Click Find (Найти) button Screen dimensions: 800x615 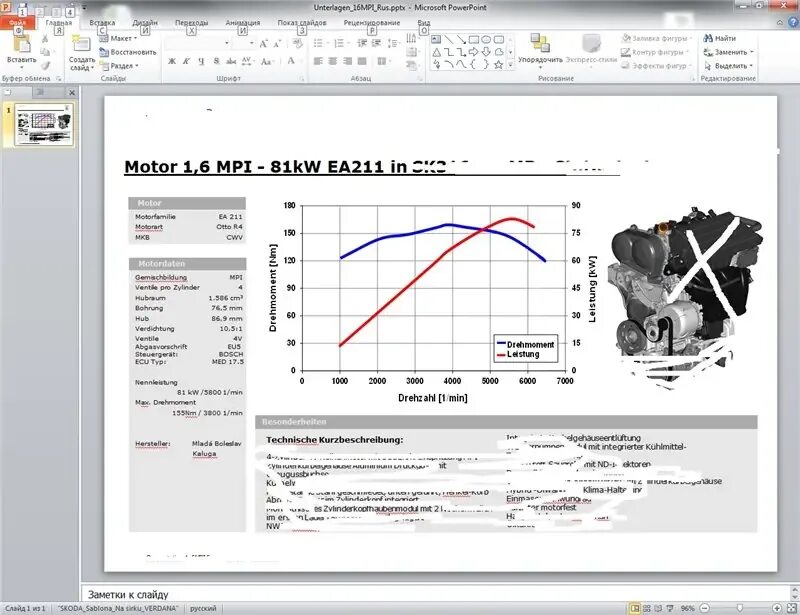pos(719,38)
